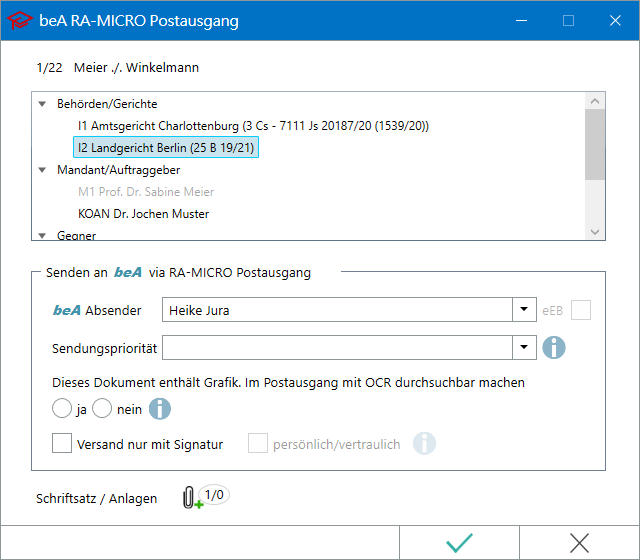Click the Behörden/Gerichte category label

click(x=107, y=104)
